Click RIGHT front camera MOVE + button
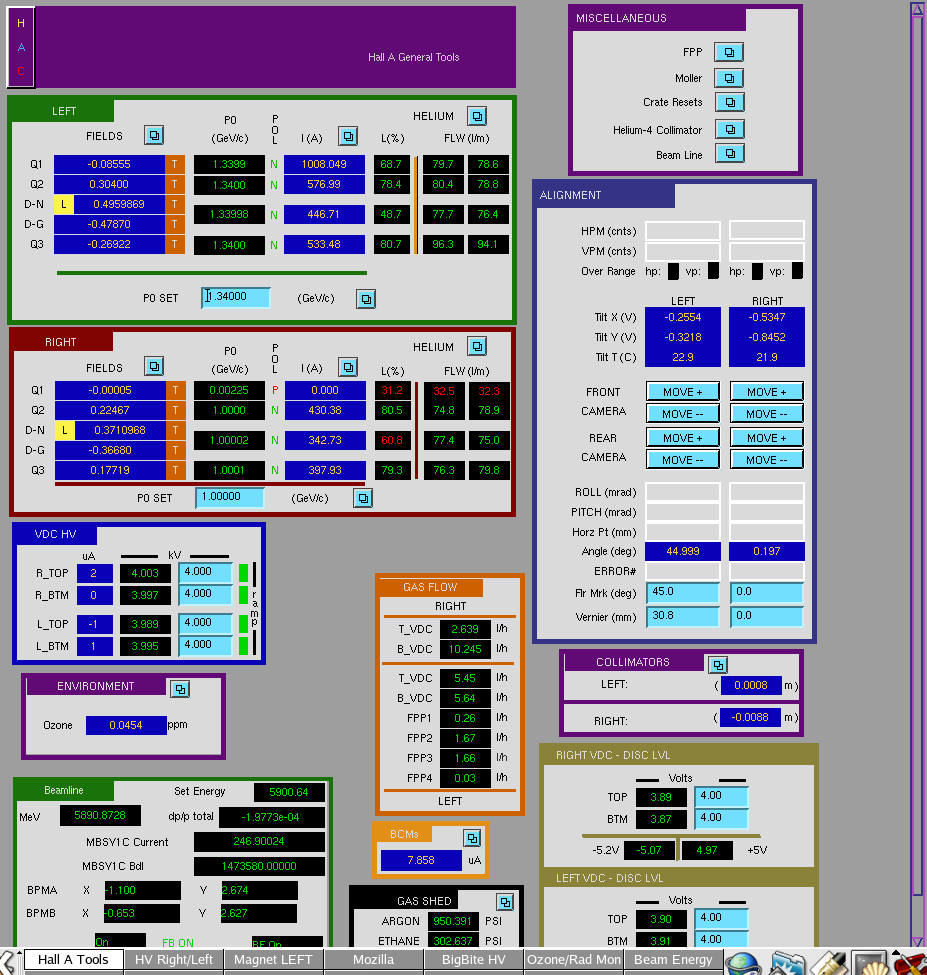Viewport: 927px width, 975px height. (x=767, y=392)
